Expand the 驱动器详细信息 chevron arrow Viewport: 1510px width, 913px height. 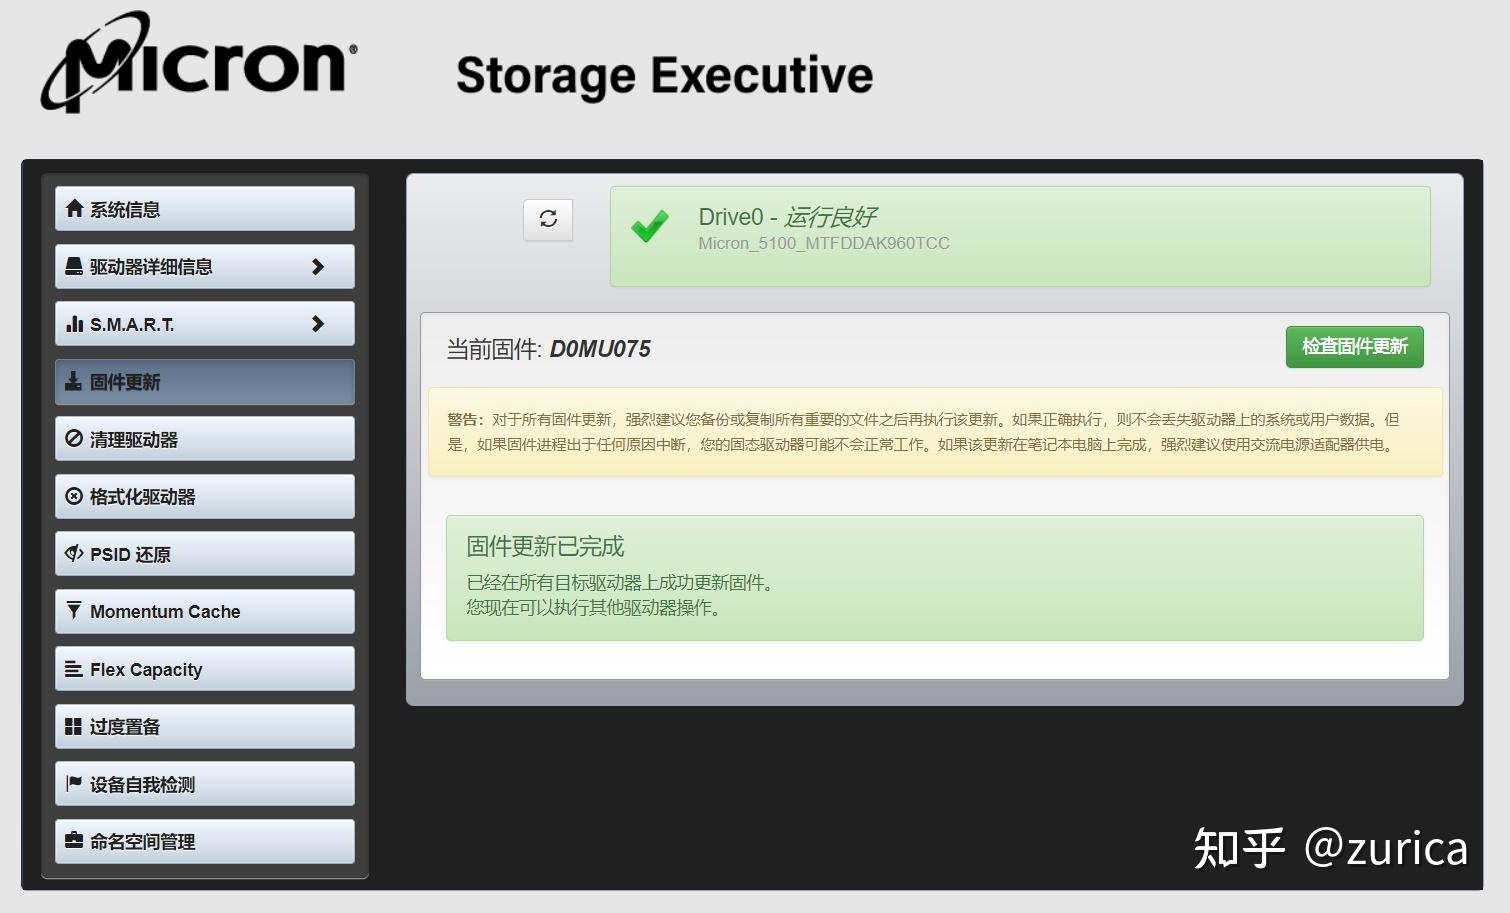318,267
